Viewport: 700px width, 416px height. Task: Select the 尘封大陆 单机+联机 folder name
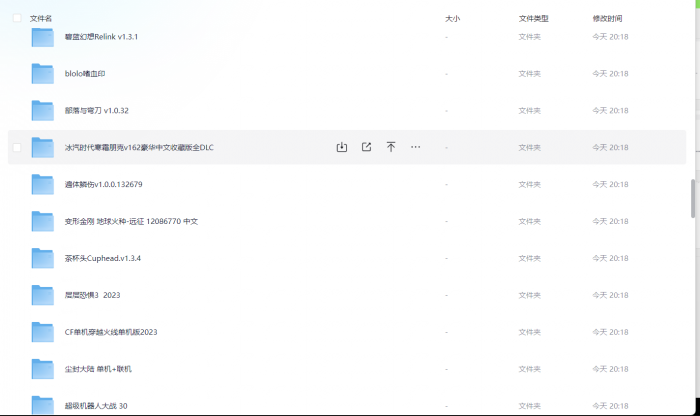(x=98, y=369)
